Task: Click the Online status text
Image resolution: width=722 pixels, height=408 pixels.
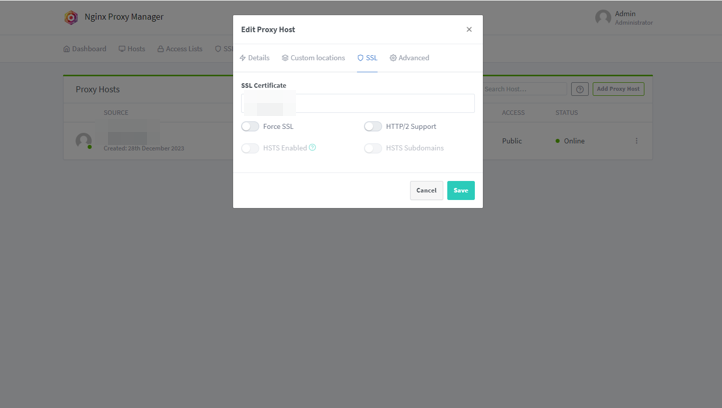Action: pos(574,141)
